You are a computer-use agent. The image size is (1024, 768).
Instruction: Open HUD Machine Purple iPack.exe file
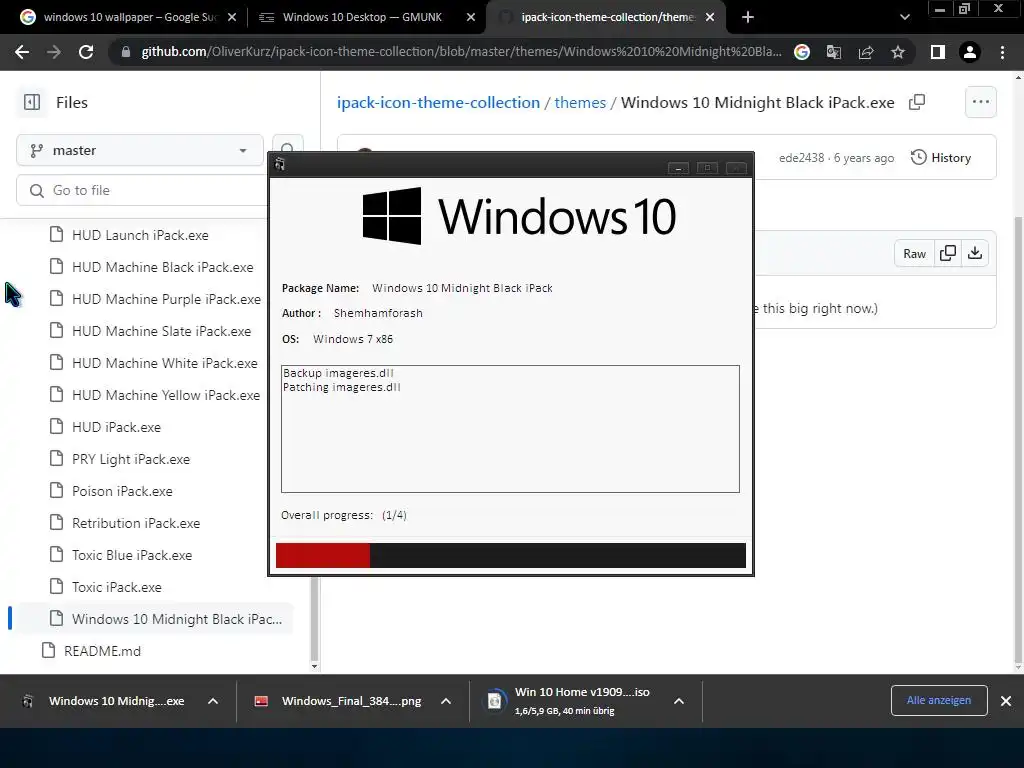(x=166, y=299)
